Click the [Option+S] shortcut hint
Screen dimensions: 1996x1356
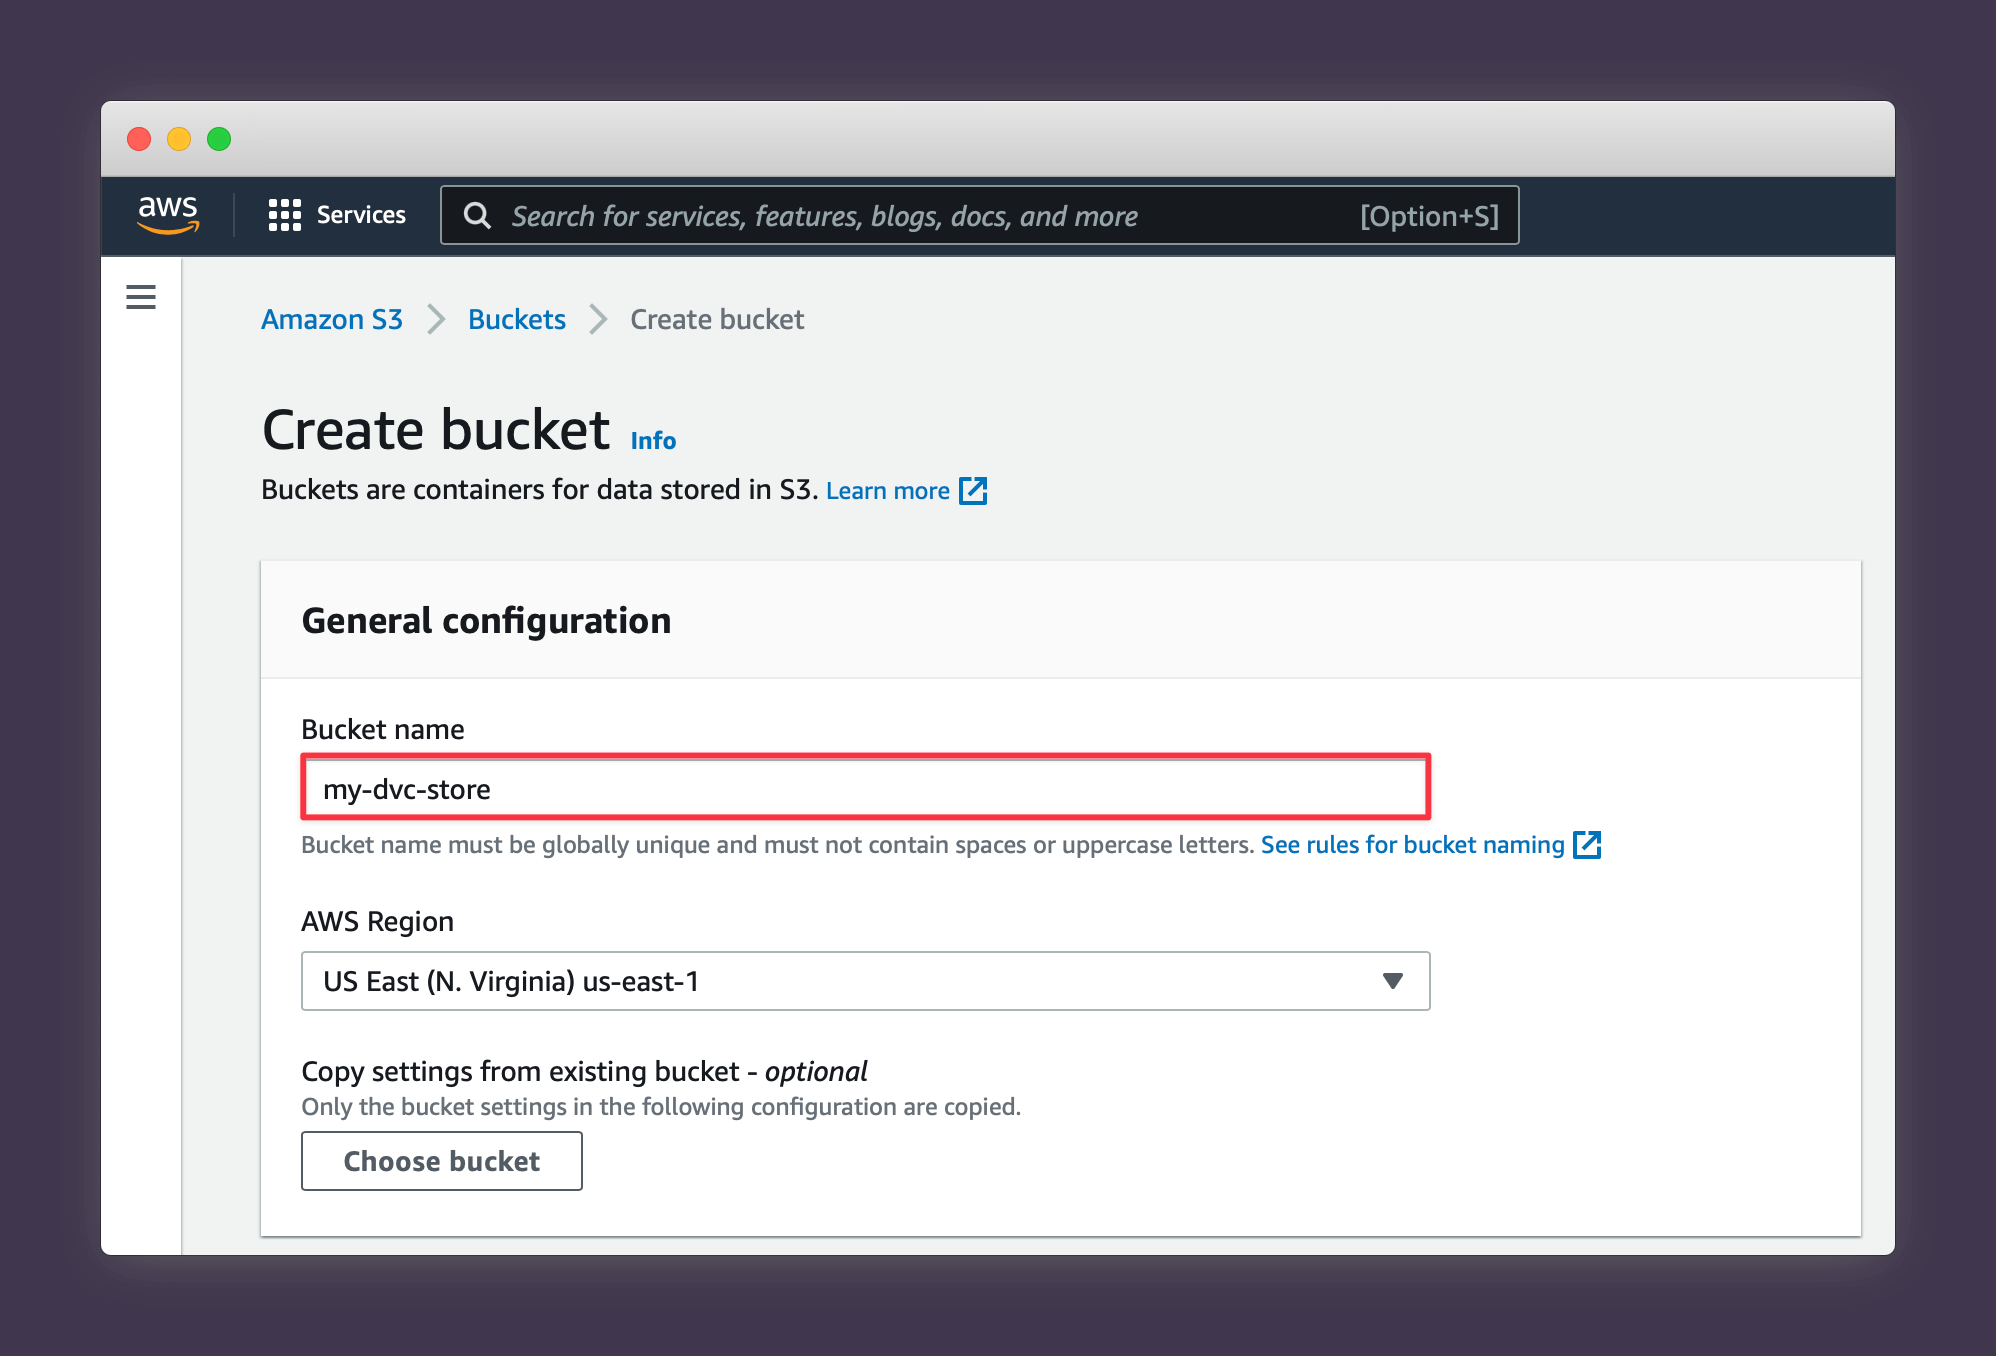[x=1429, y=216]
